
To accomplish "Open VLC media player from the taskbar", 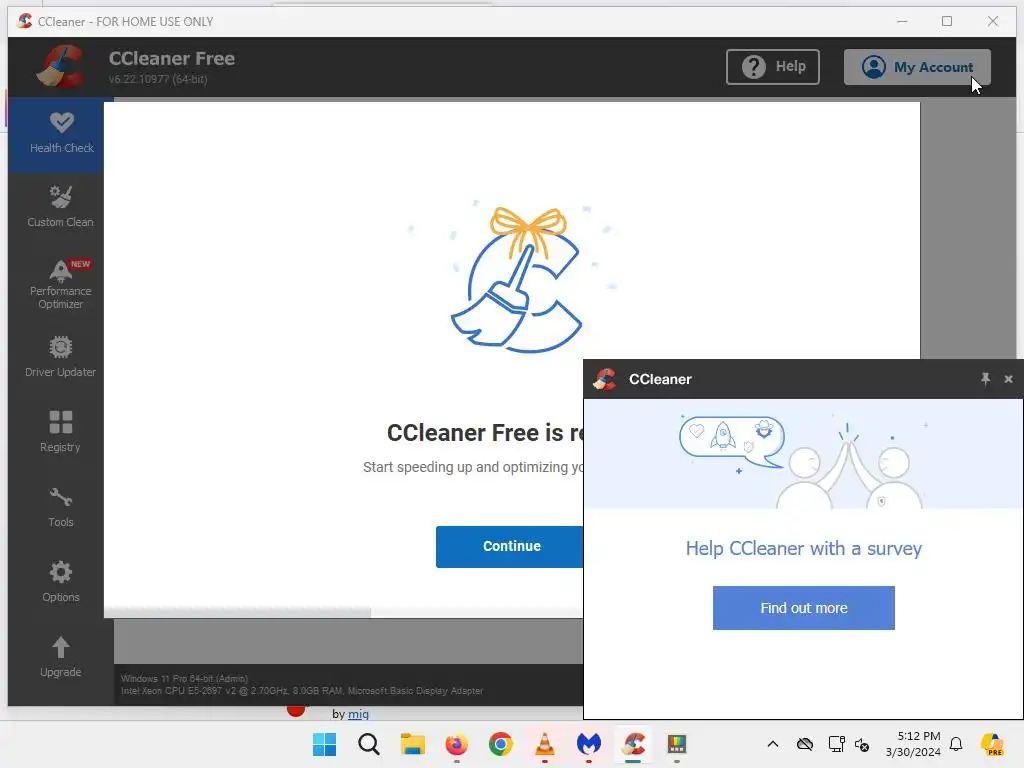I will click(x=545, y=744).
